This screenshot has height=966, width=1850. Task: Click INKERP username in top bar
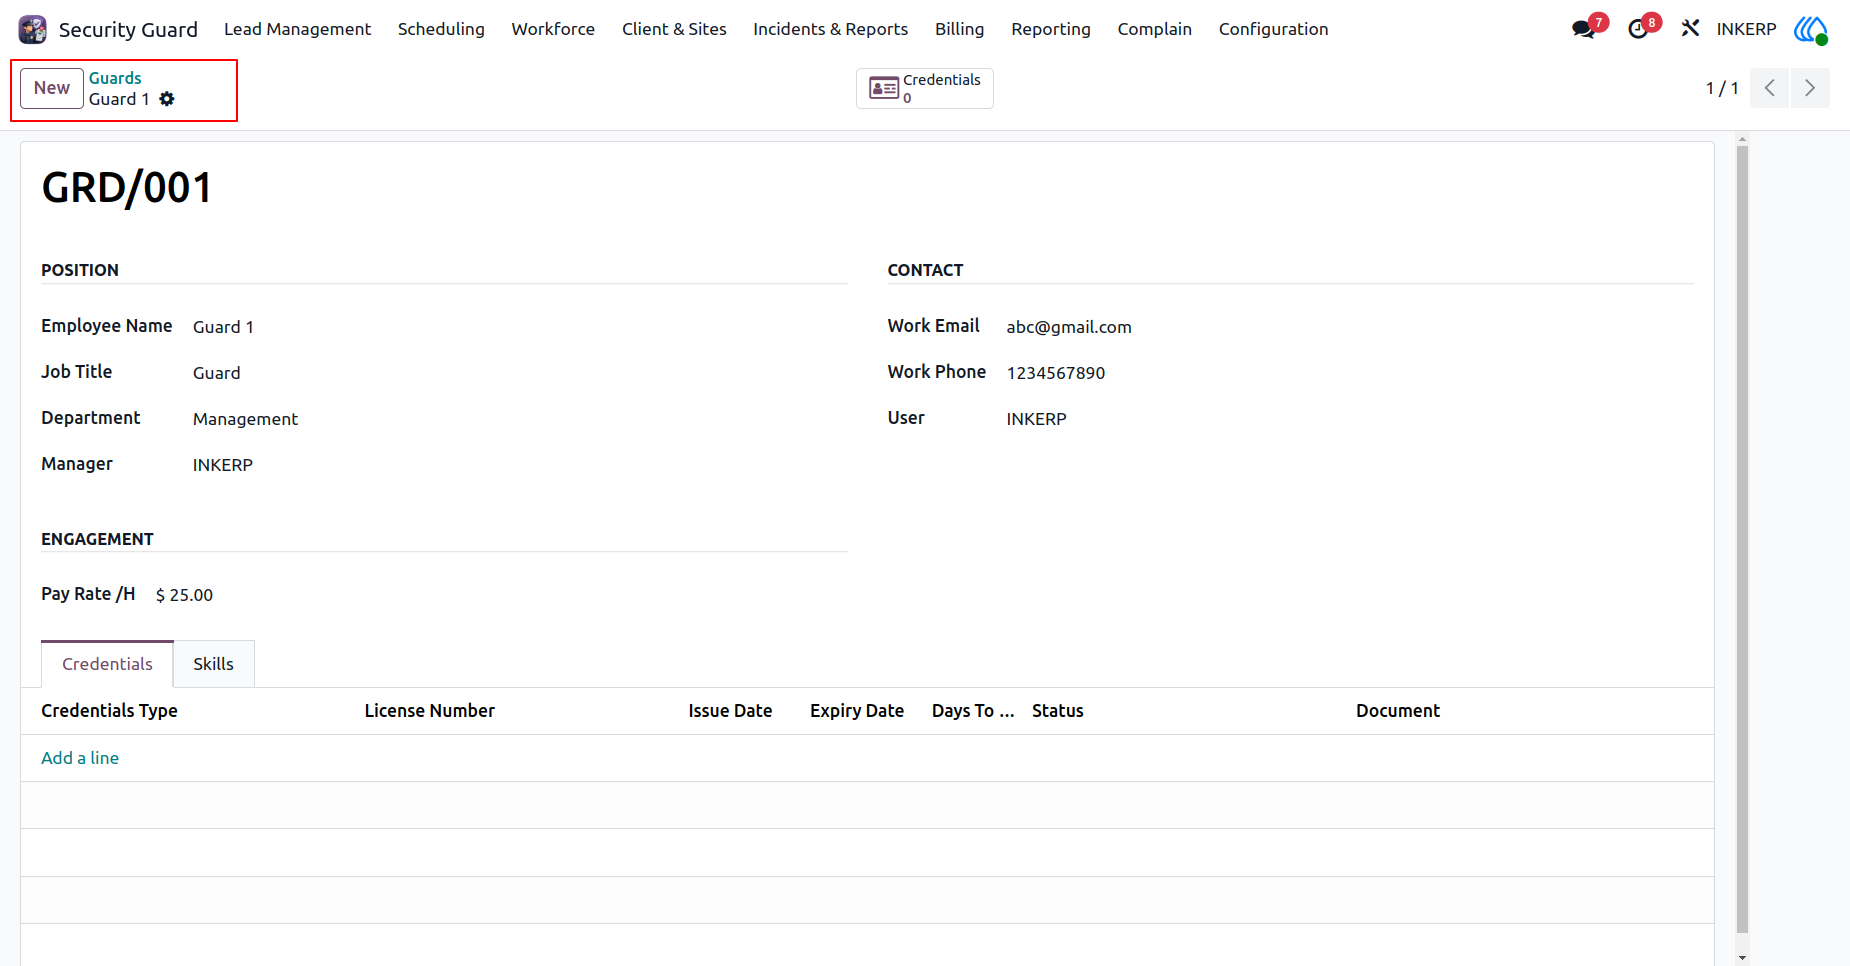pyautogui.click(x=1746, y=29)
